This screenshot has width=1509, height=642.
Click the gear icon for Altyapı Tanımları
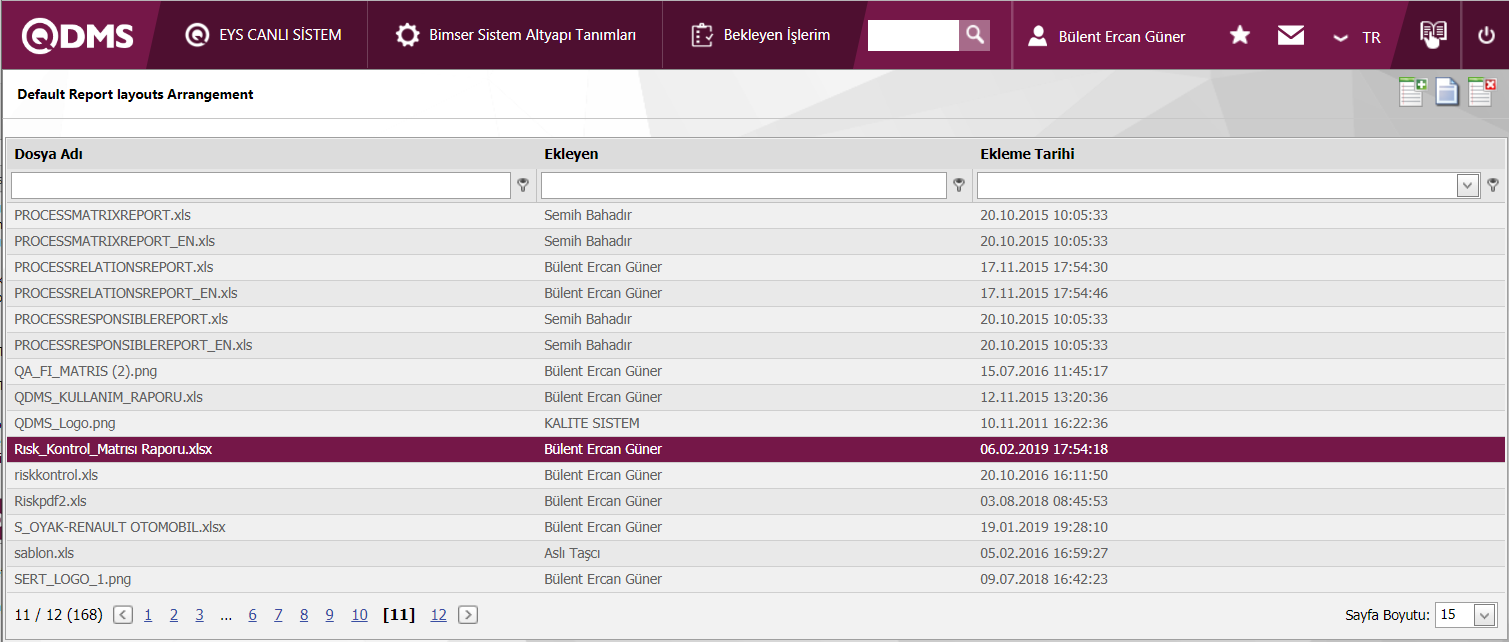point(407,35)
